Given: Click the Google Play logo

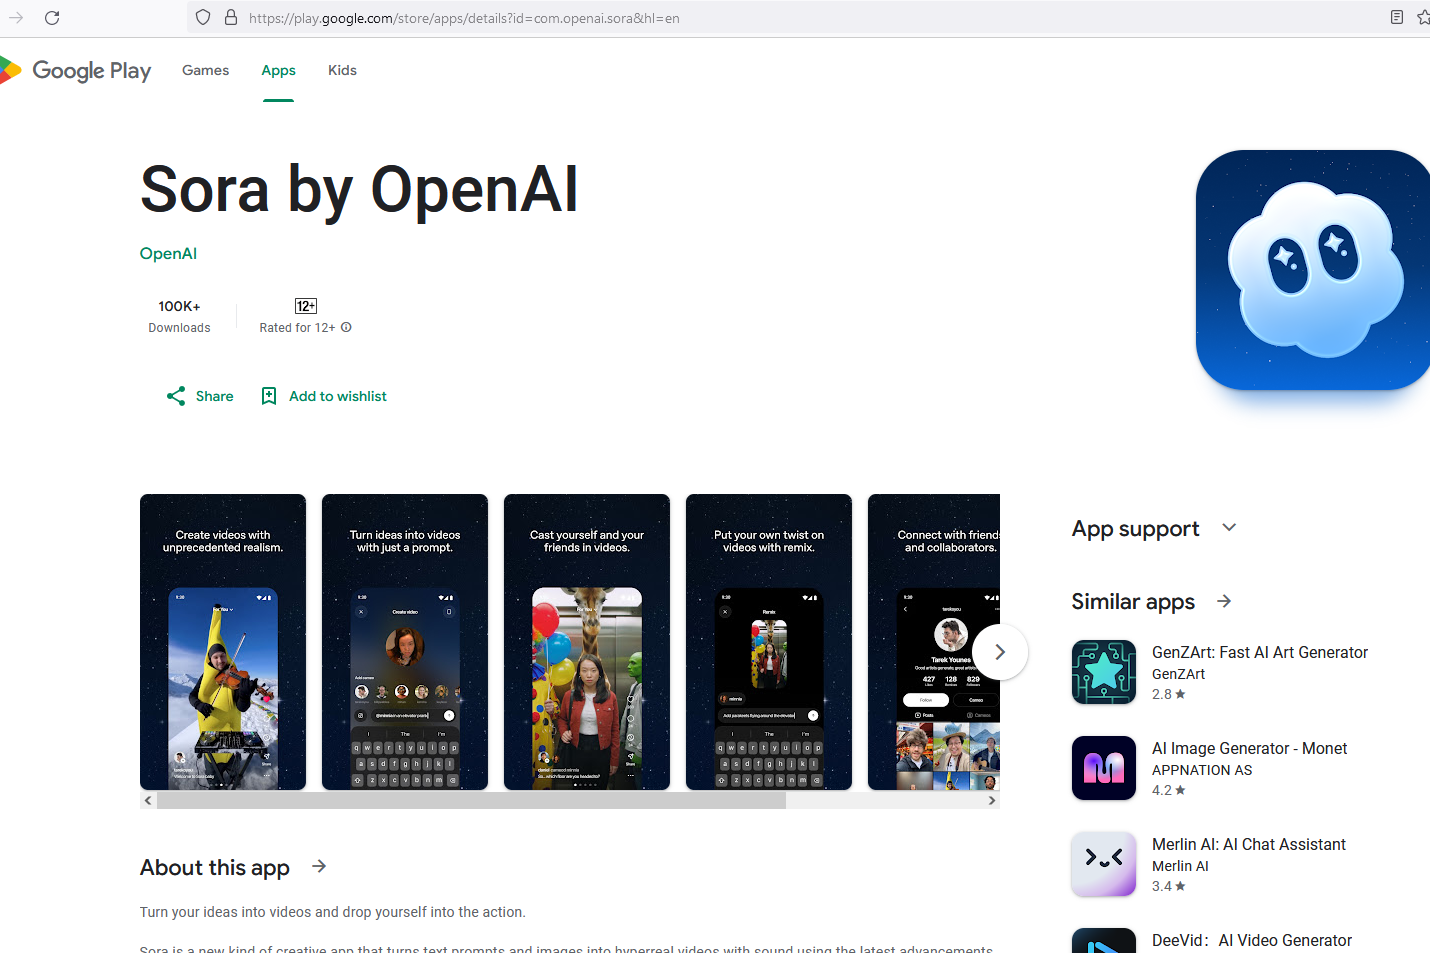Looking at the screenshot, I should [x=78, y=70].
